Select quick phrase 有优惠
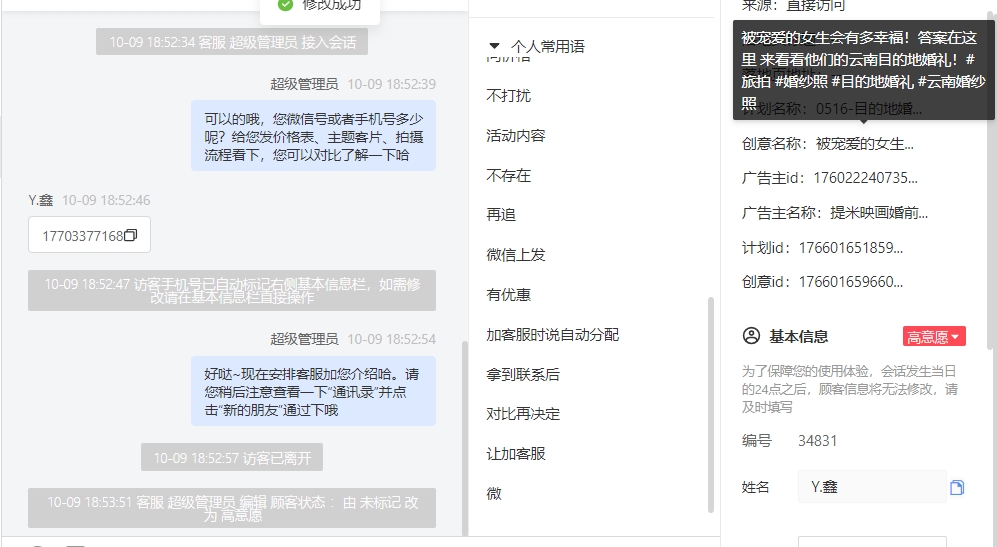 pos(508,294)
